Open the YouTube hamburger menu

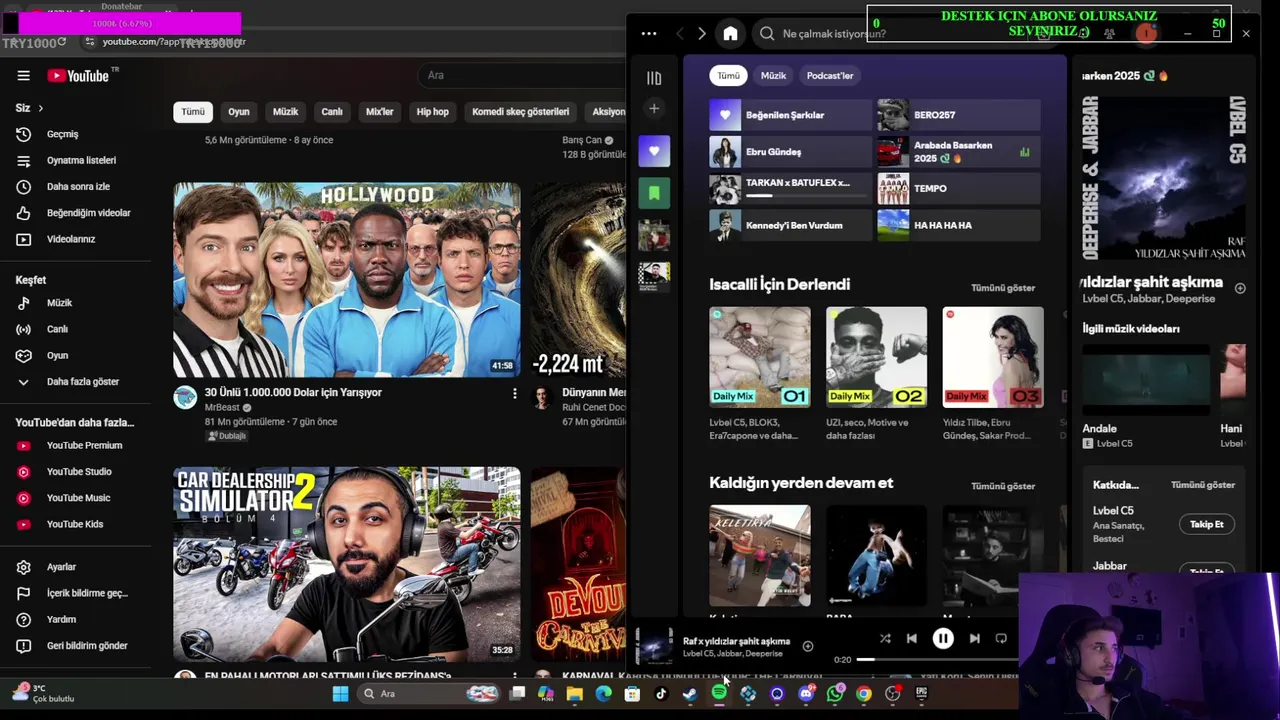[23, 76]
